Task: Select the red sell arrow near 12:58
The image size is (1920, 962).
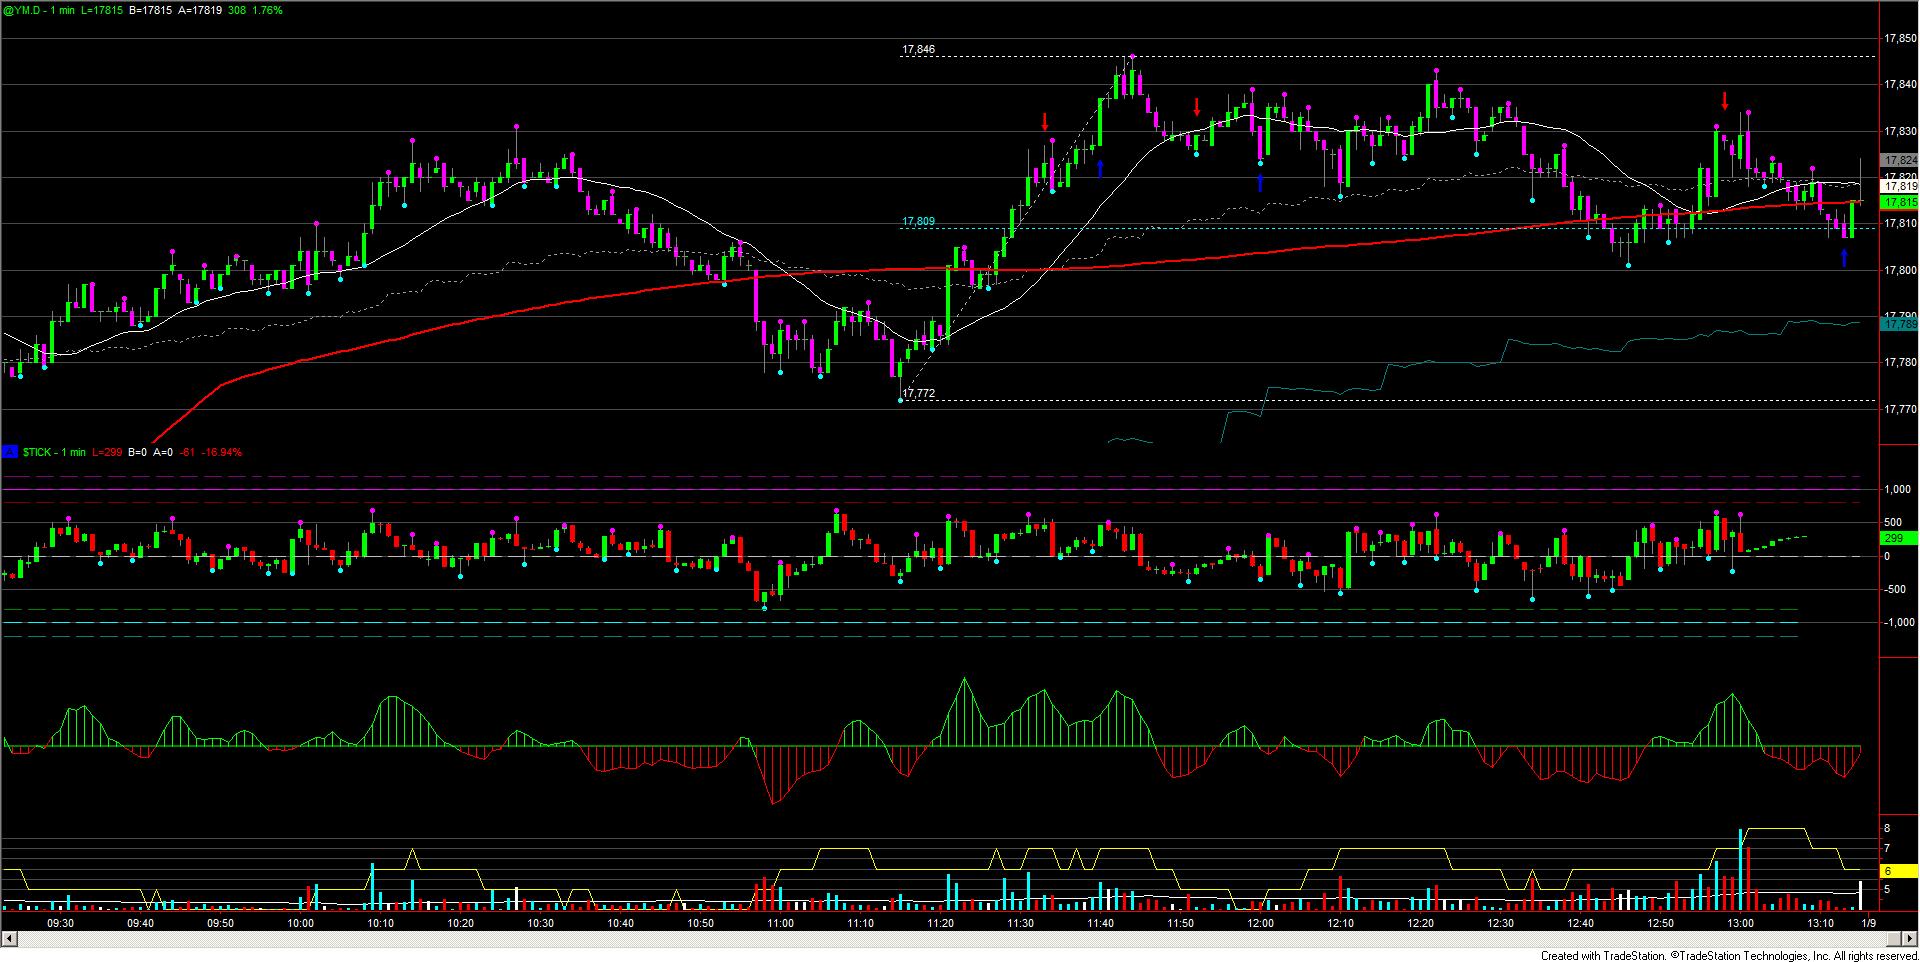Action: (1725, 101)
